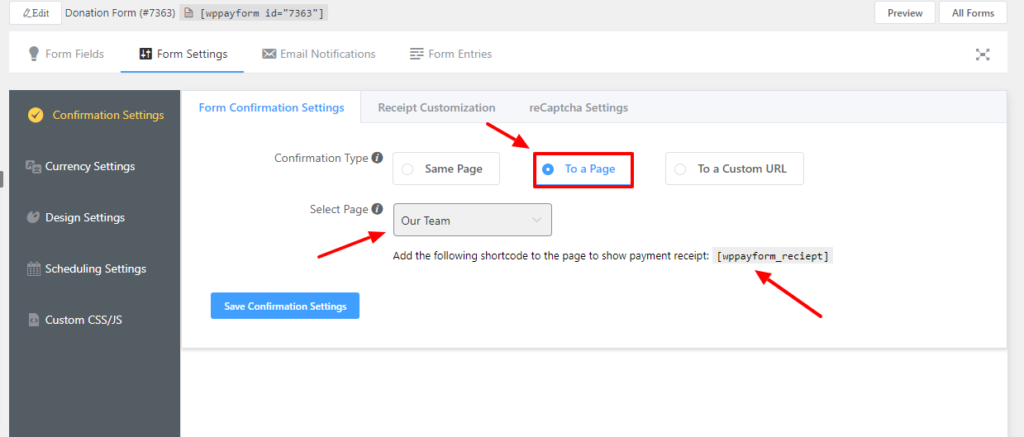This screenshot has width=1024, height=437.
Task: Click the Custom CSS/JS code icon
Action: [33, 321]
